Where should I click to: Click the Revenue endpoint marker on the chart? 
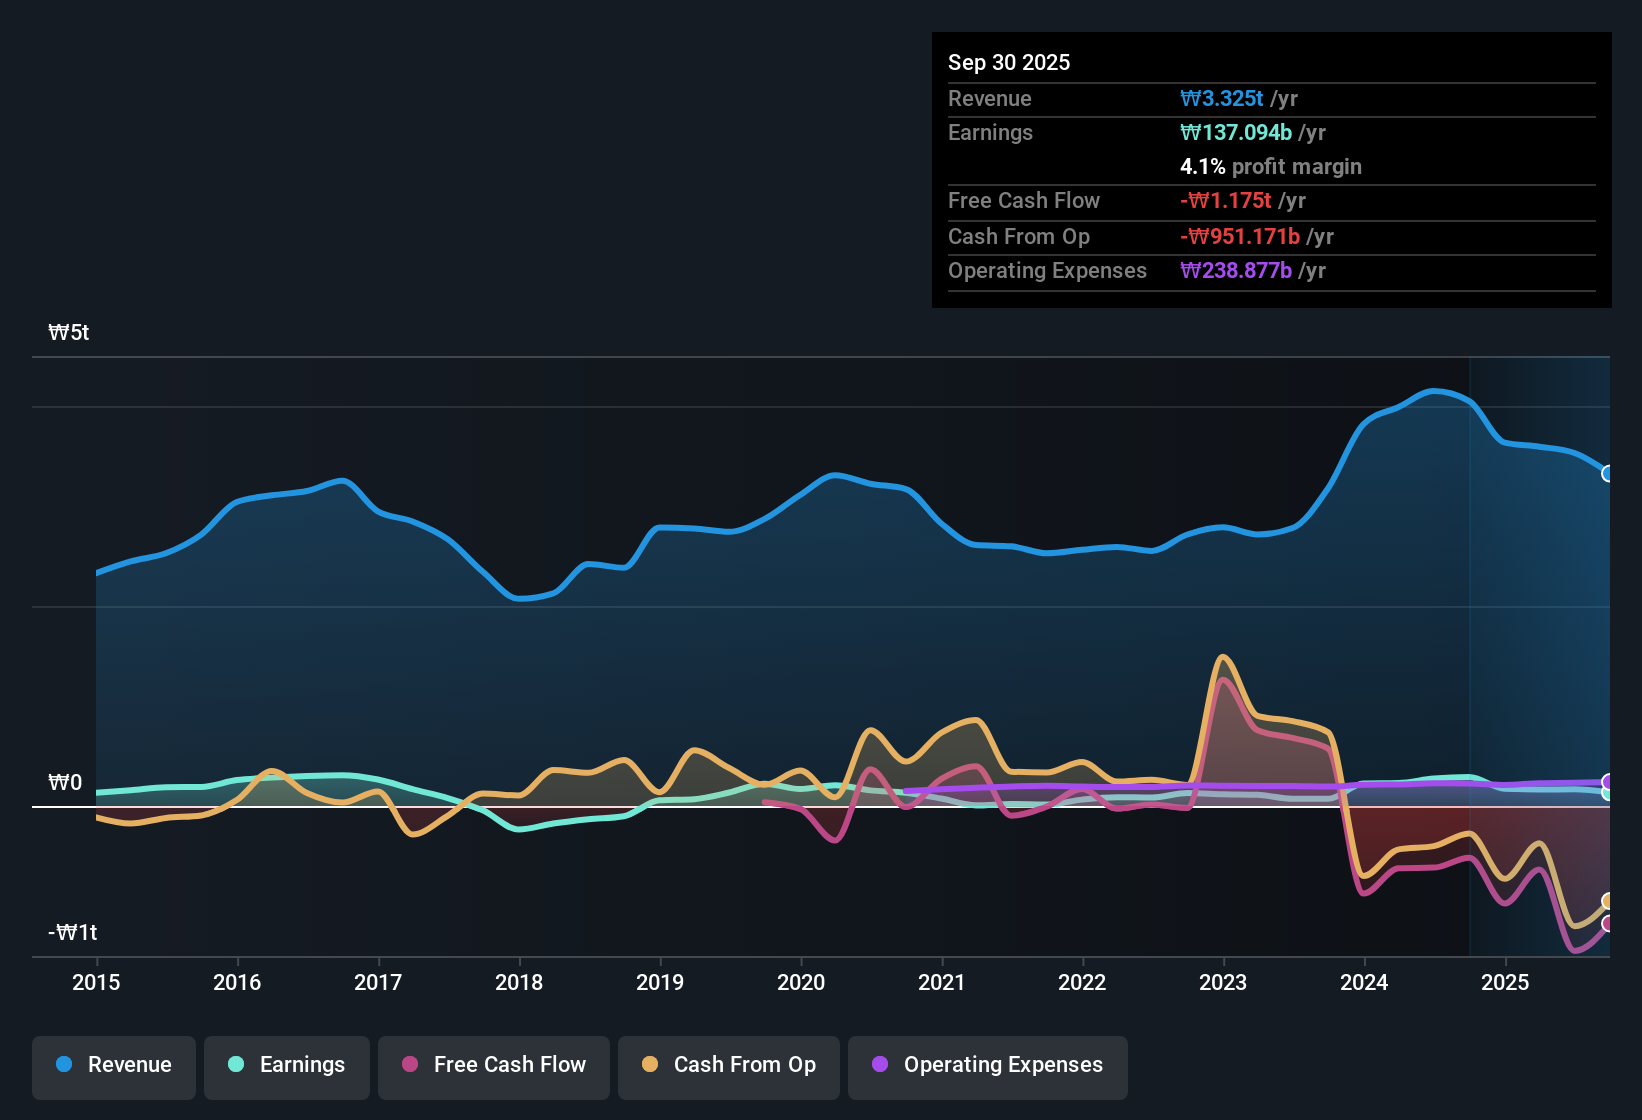click(x=1607, y=472)
